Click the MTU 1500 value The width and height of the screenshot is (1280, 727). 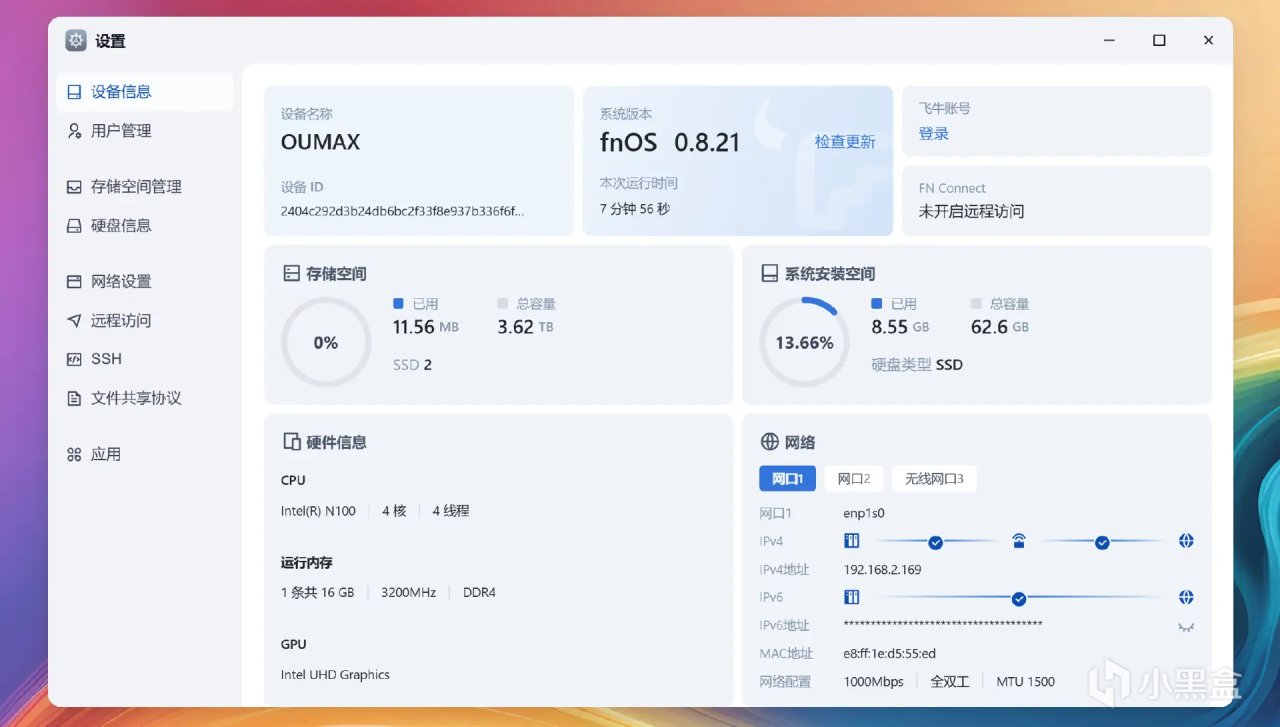click(1026, 681)
